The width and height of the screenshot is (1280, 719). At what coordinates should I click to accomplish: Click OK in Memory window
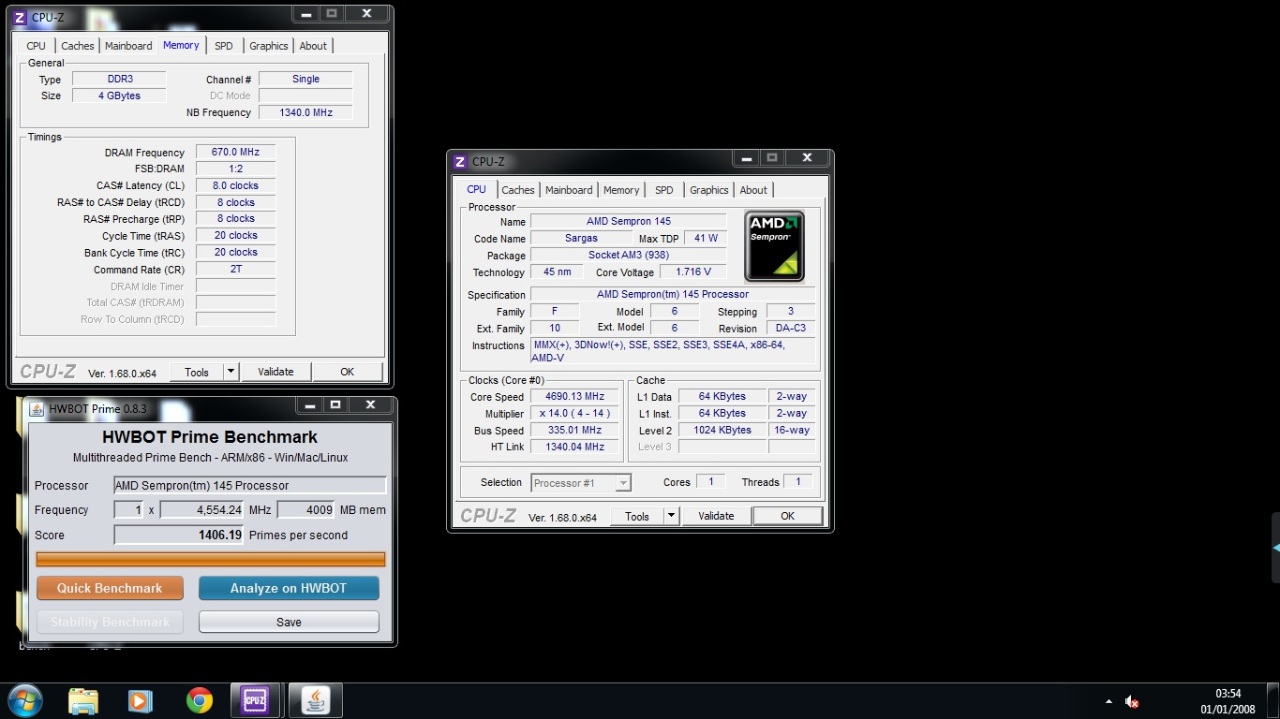pos(347,372)
